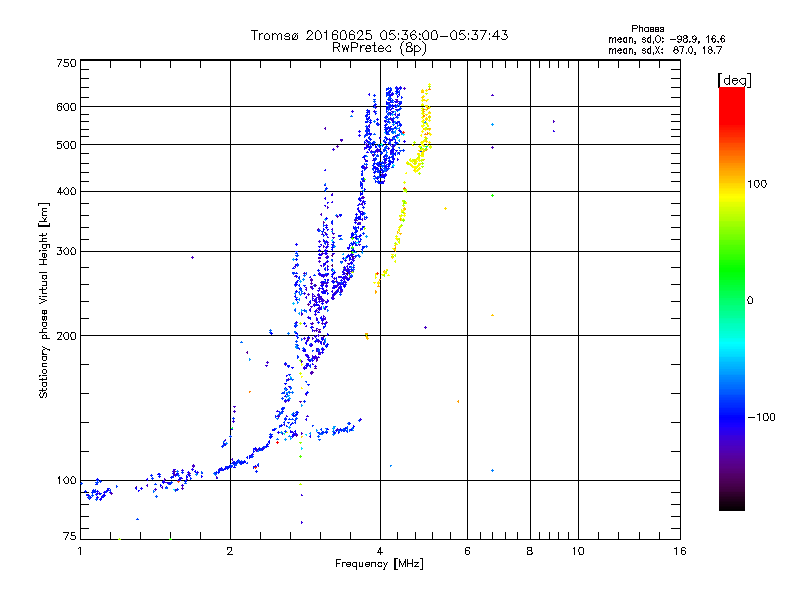Screen dimensions: 800x600
Task: Click the x-axis '10' tick label
Action: coord(578,551)
